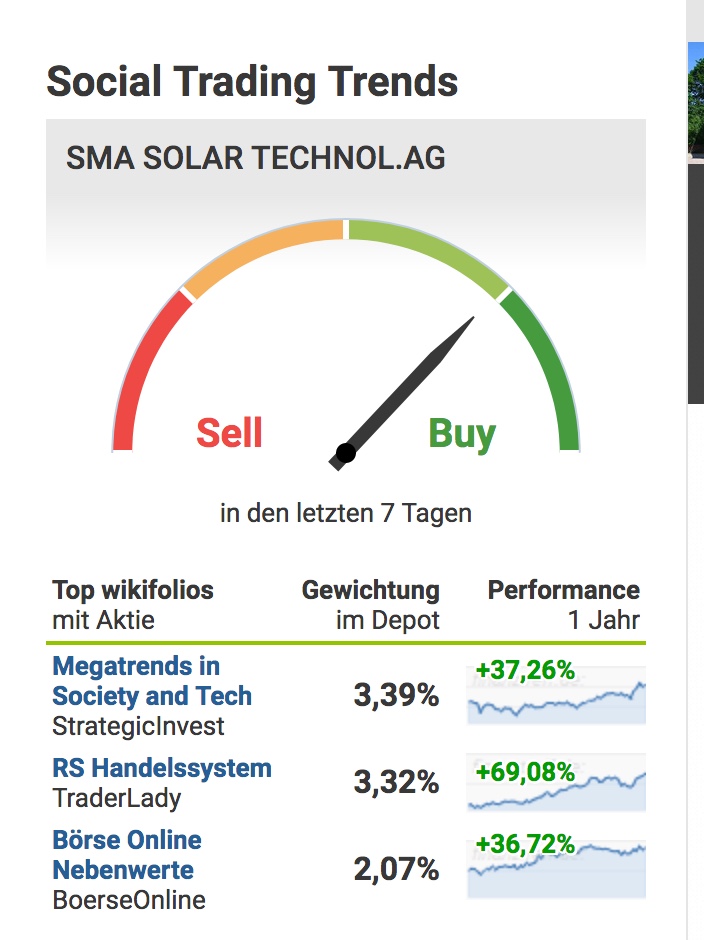Select the Sell label on the gauge
The height and width of the screenshot is (940, 704).
[228, 434]
